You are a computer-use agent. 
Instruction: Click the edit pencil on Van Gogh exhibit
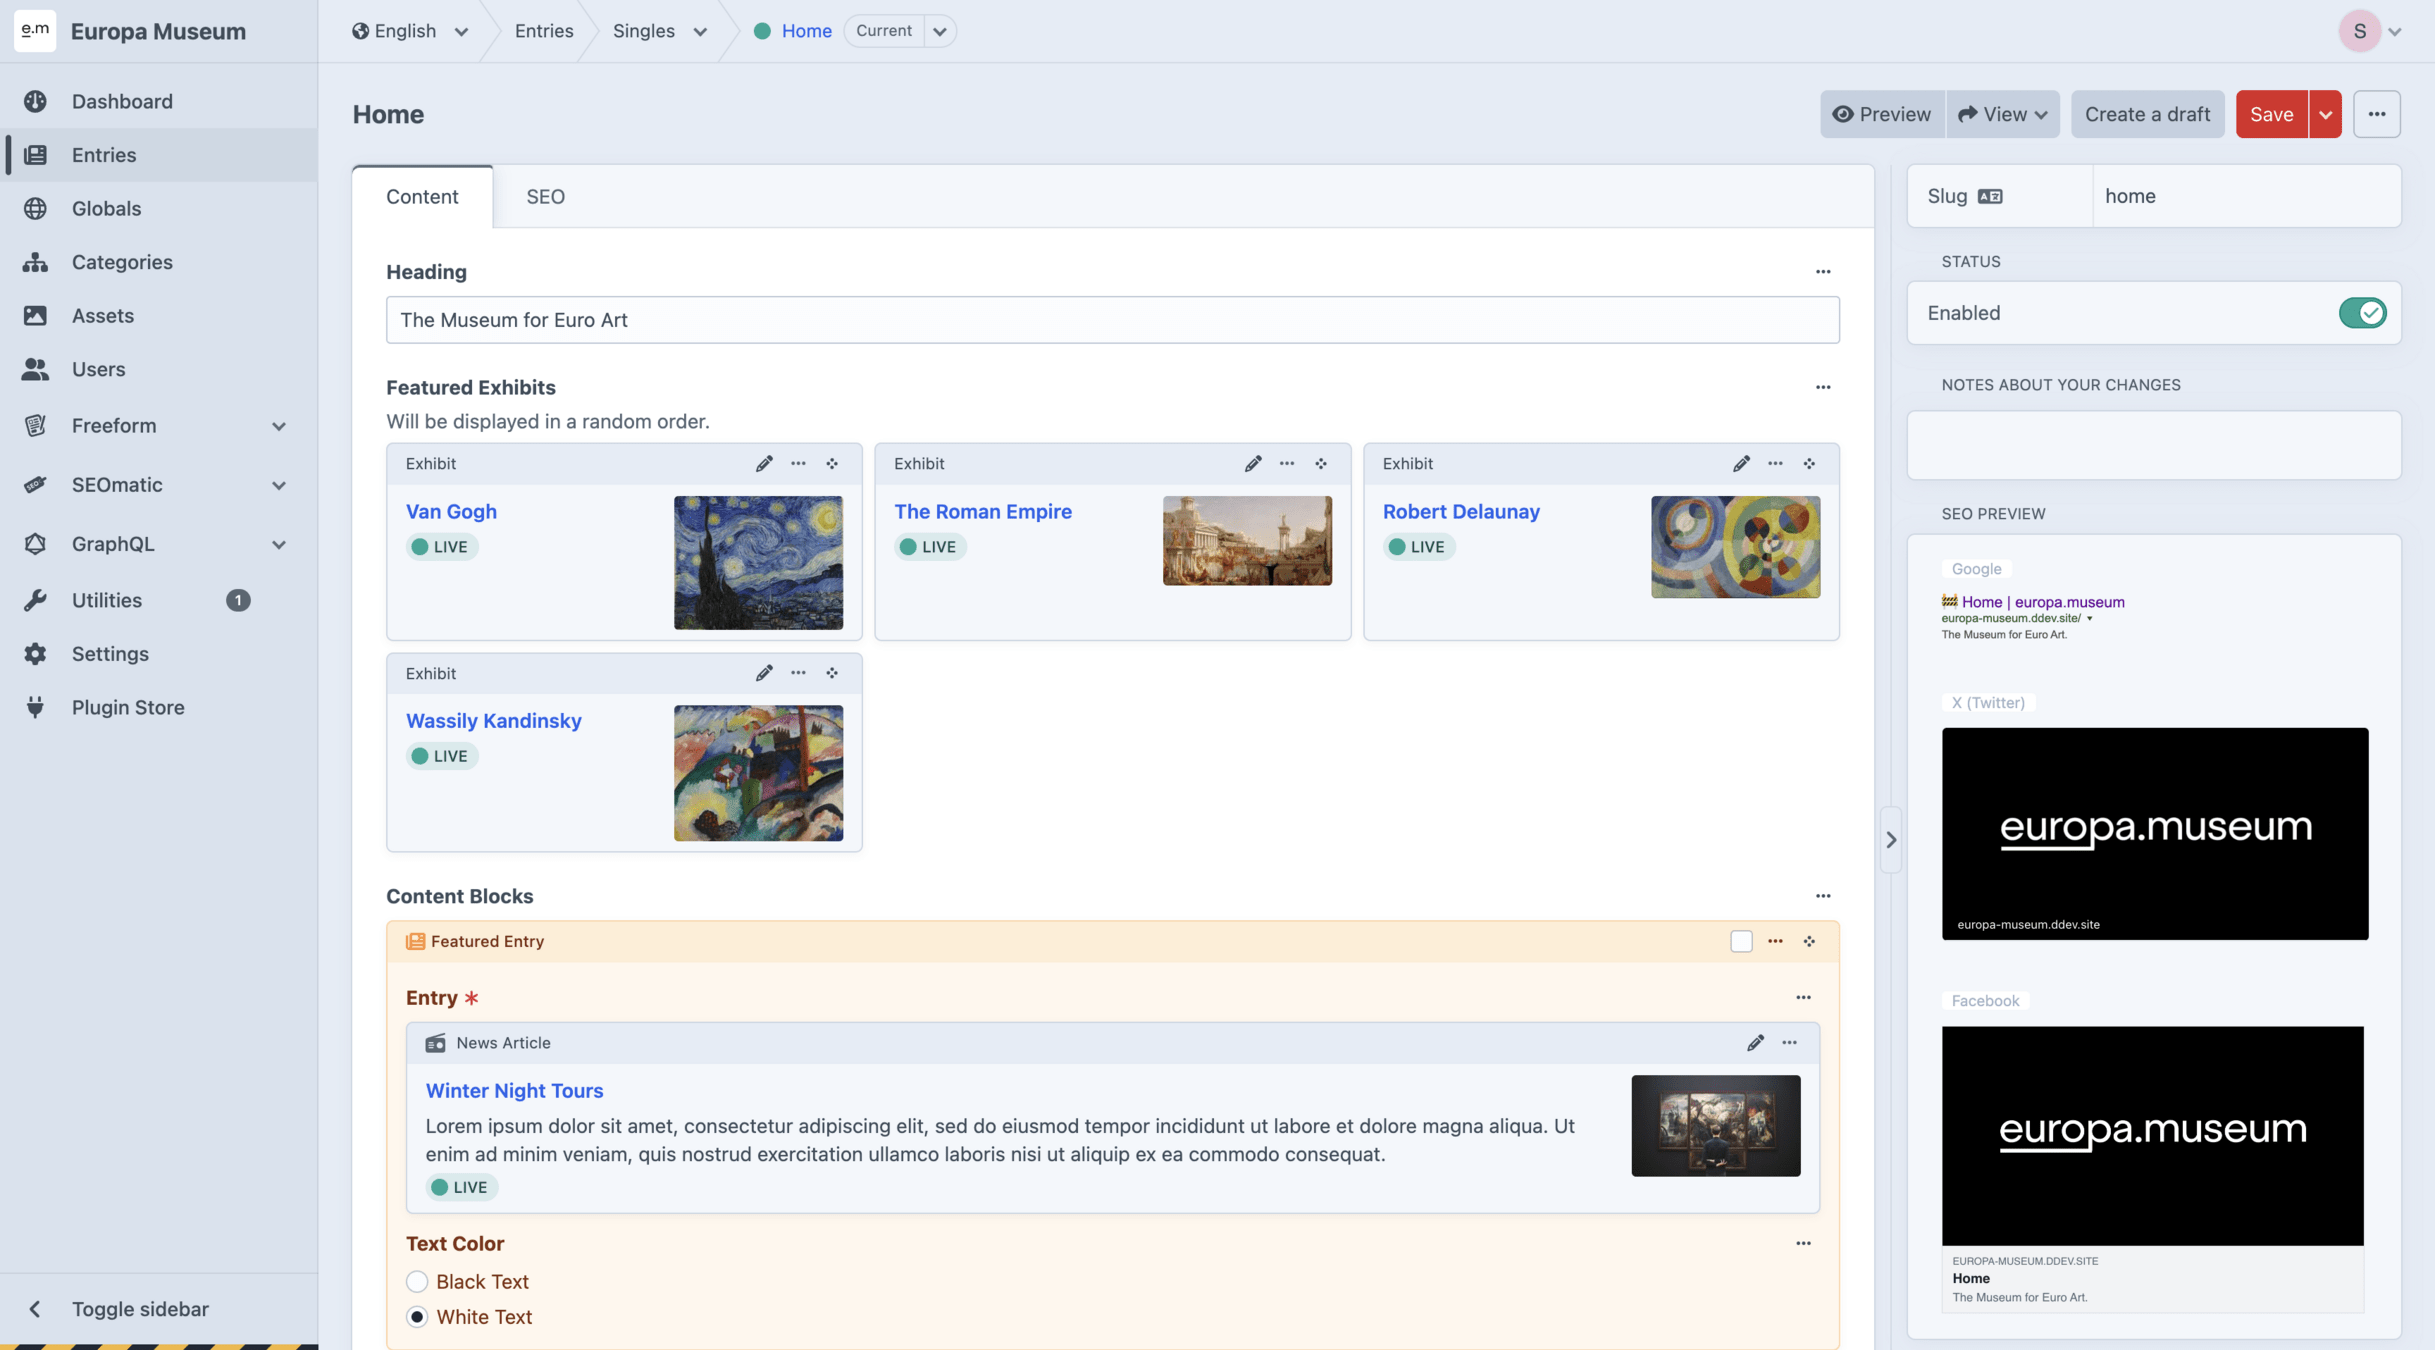click(x=764, y=464)
